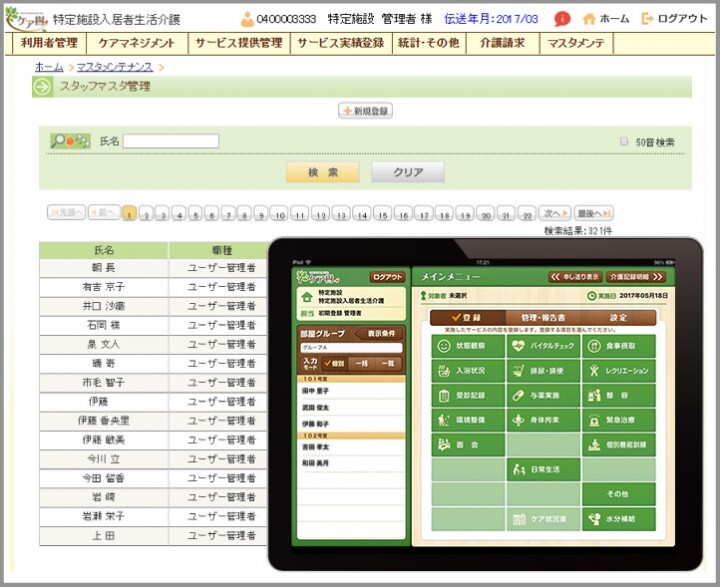
Task: Go to page 22 of results
Action: click(528, 214)
